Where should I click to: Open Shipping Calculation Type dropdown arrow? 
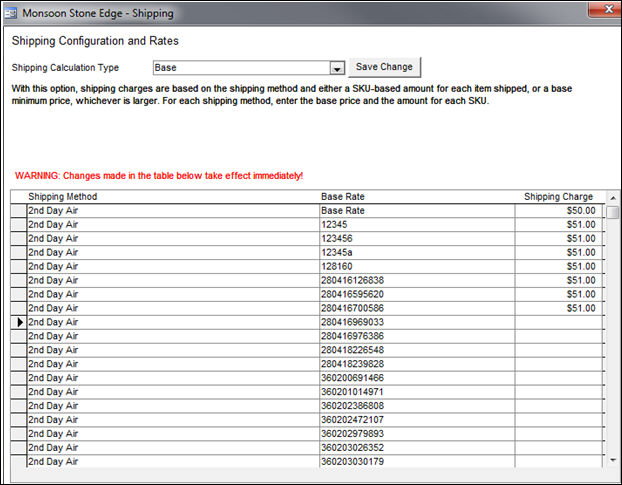[337, 68]
